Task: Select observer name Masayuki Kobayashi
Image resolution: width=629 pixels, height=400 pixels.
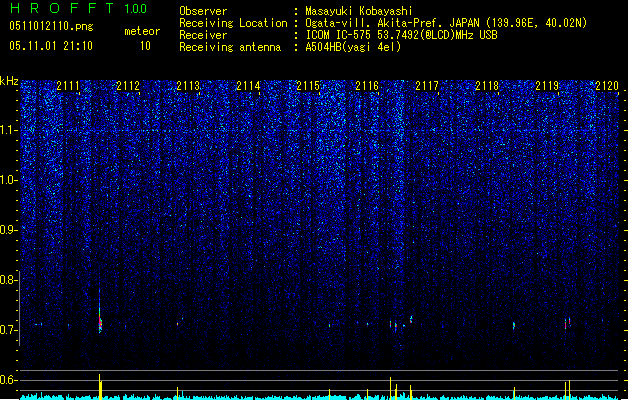Action: [x=358, y=11]
